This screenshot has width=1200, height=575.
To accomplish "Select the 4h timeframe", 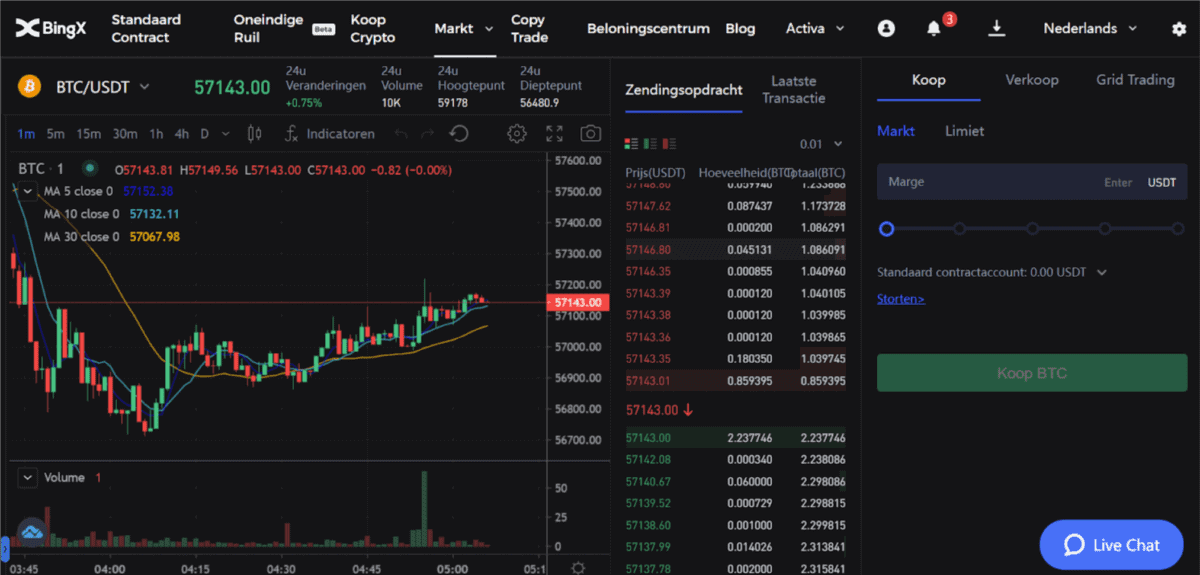I will pos(181,133).
